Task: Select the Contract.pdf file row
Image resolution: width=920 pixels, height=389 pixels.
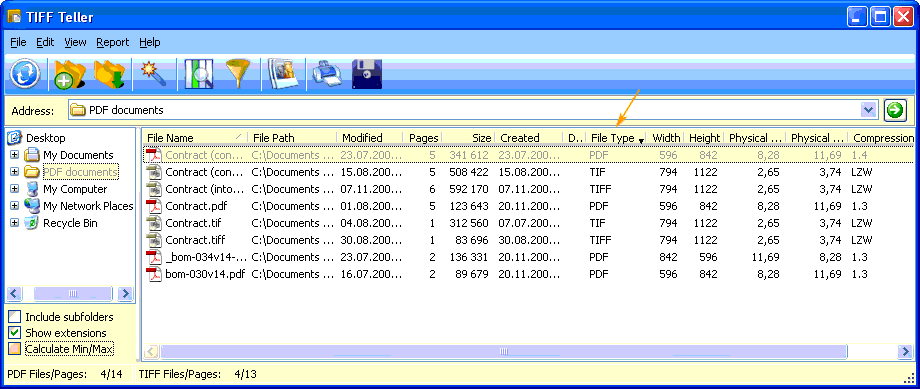Action: [529, 207]
